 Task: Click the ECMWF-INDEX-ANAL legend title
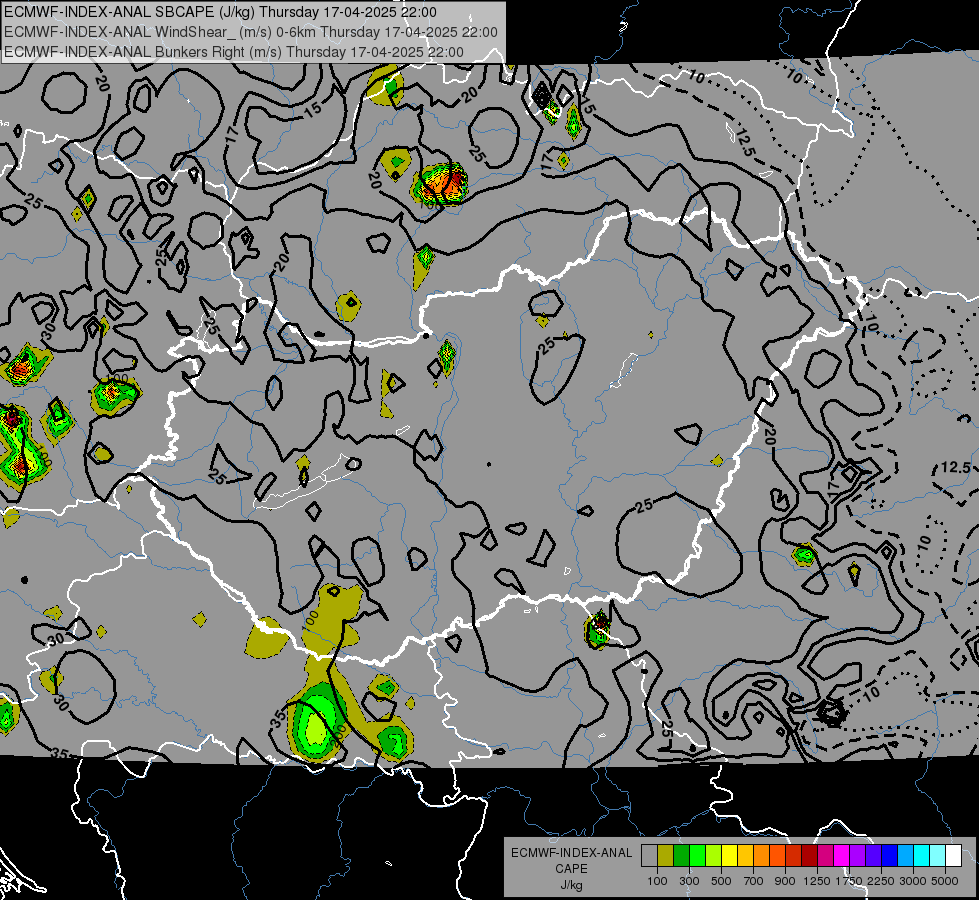tap(571, 853)
